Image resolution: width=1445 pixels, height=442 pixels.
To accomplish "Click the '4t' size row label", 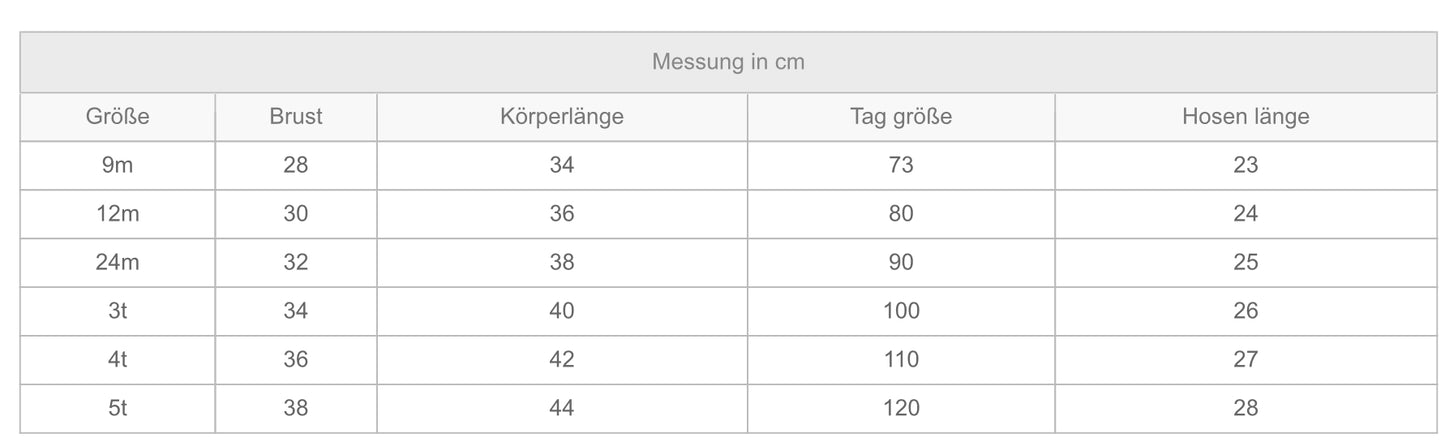I will 117,359.
